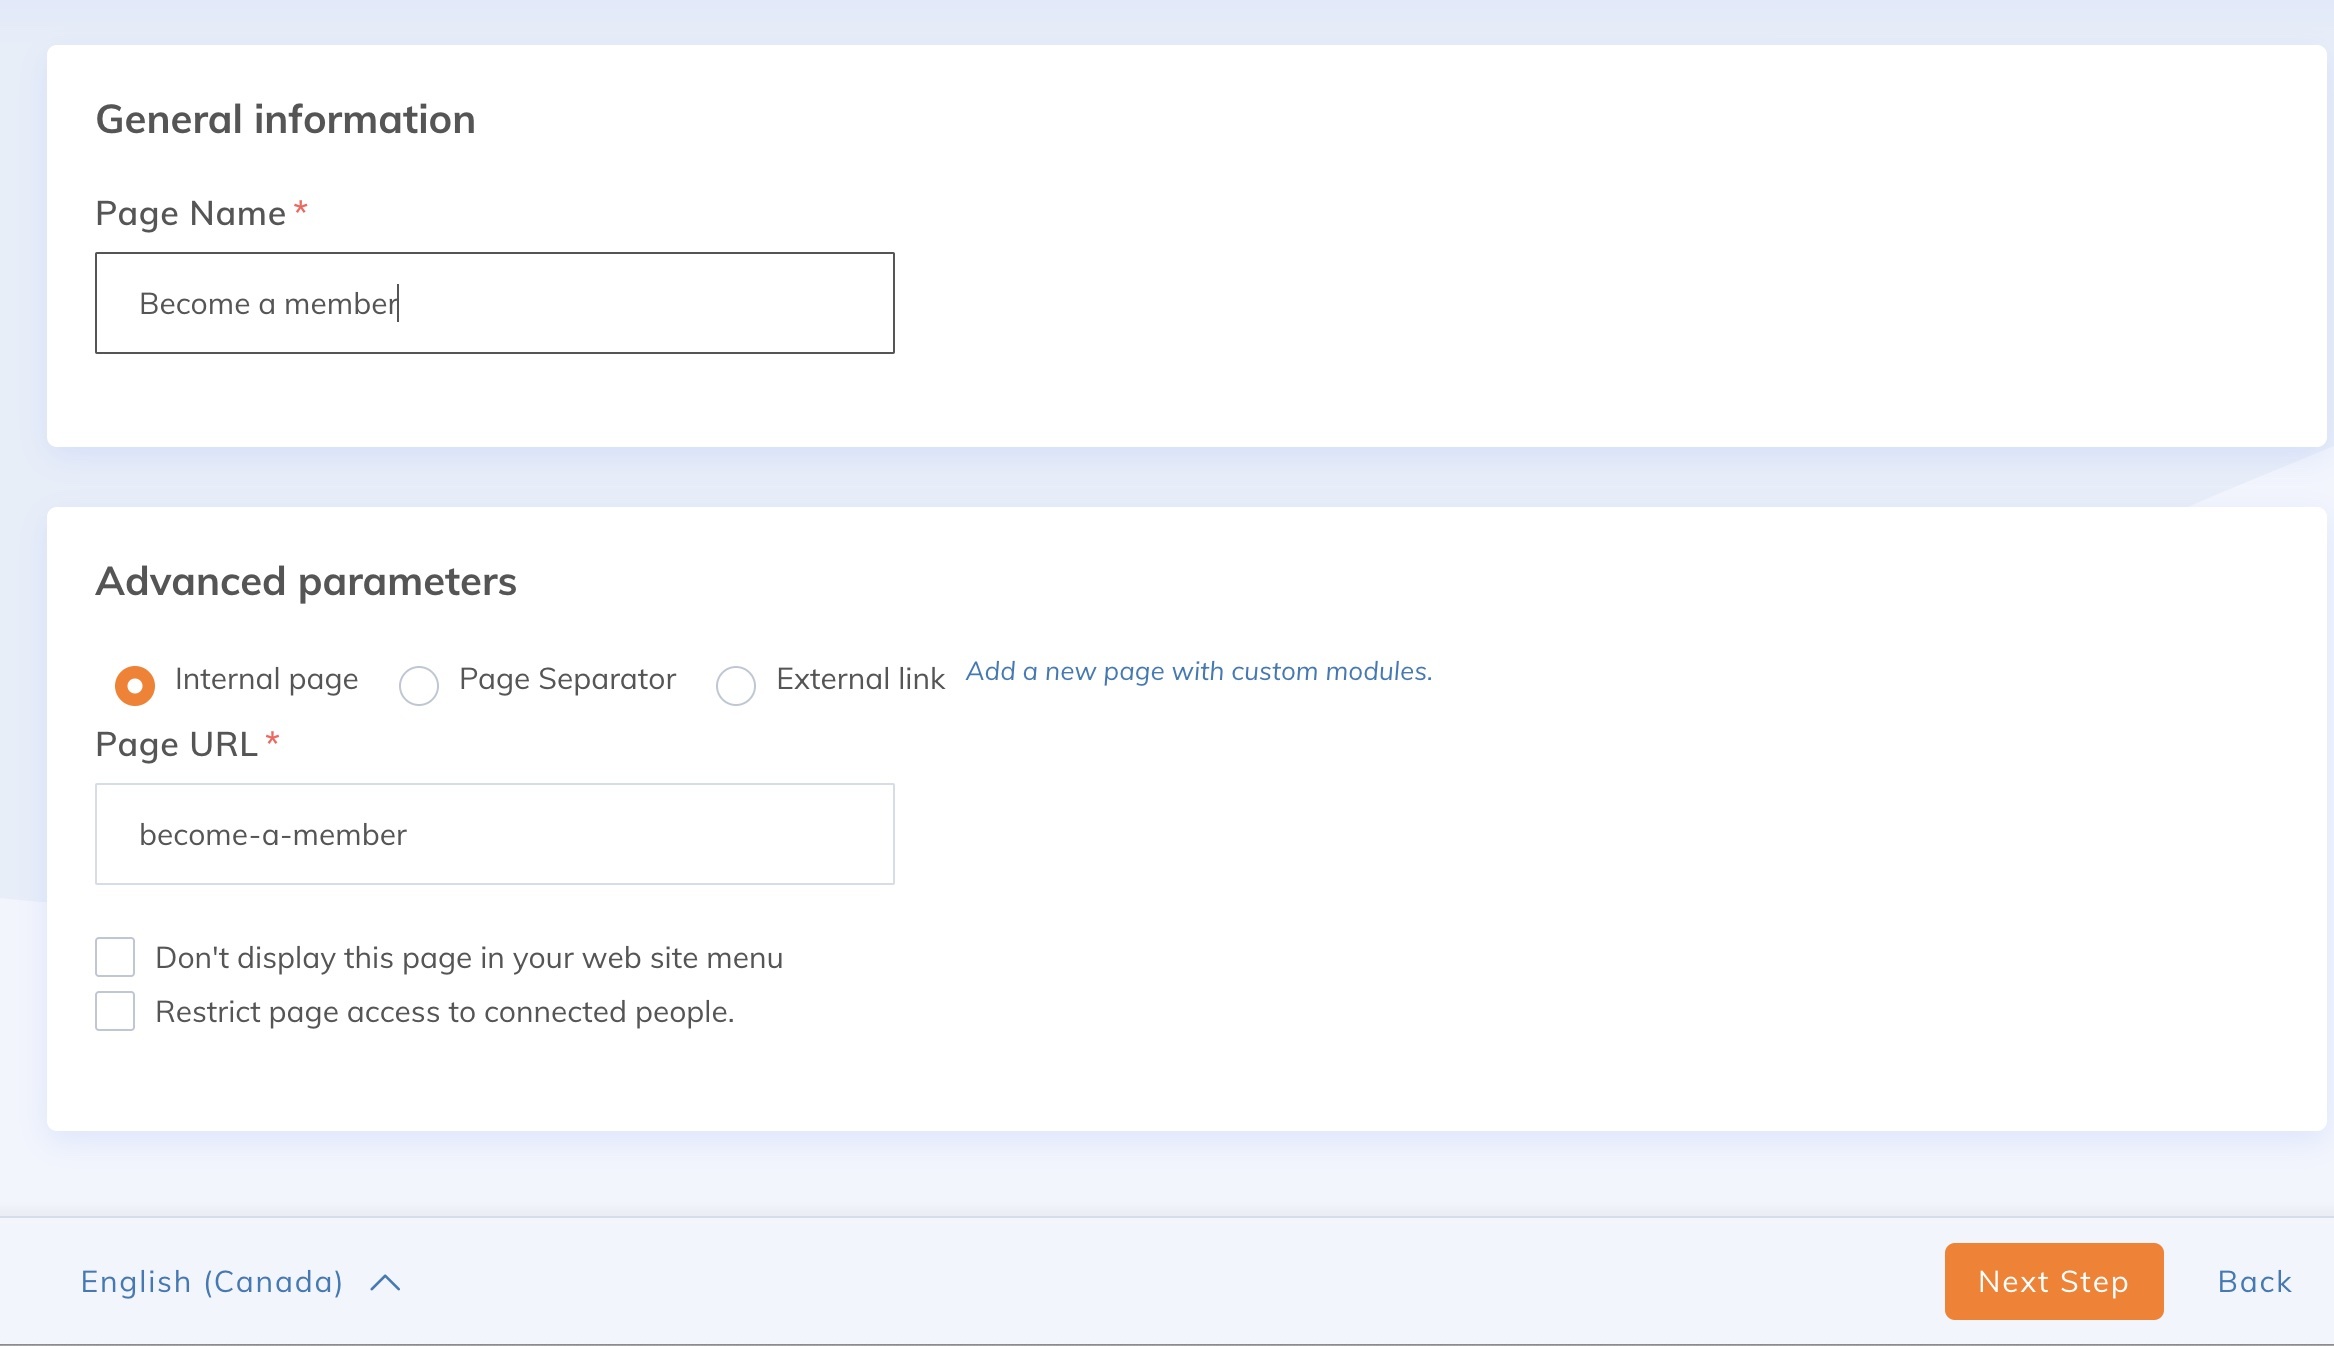Screen dimensions: 2334x1346
Task: Click the Next Step button
Action: point(2053,1281)
